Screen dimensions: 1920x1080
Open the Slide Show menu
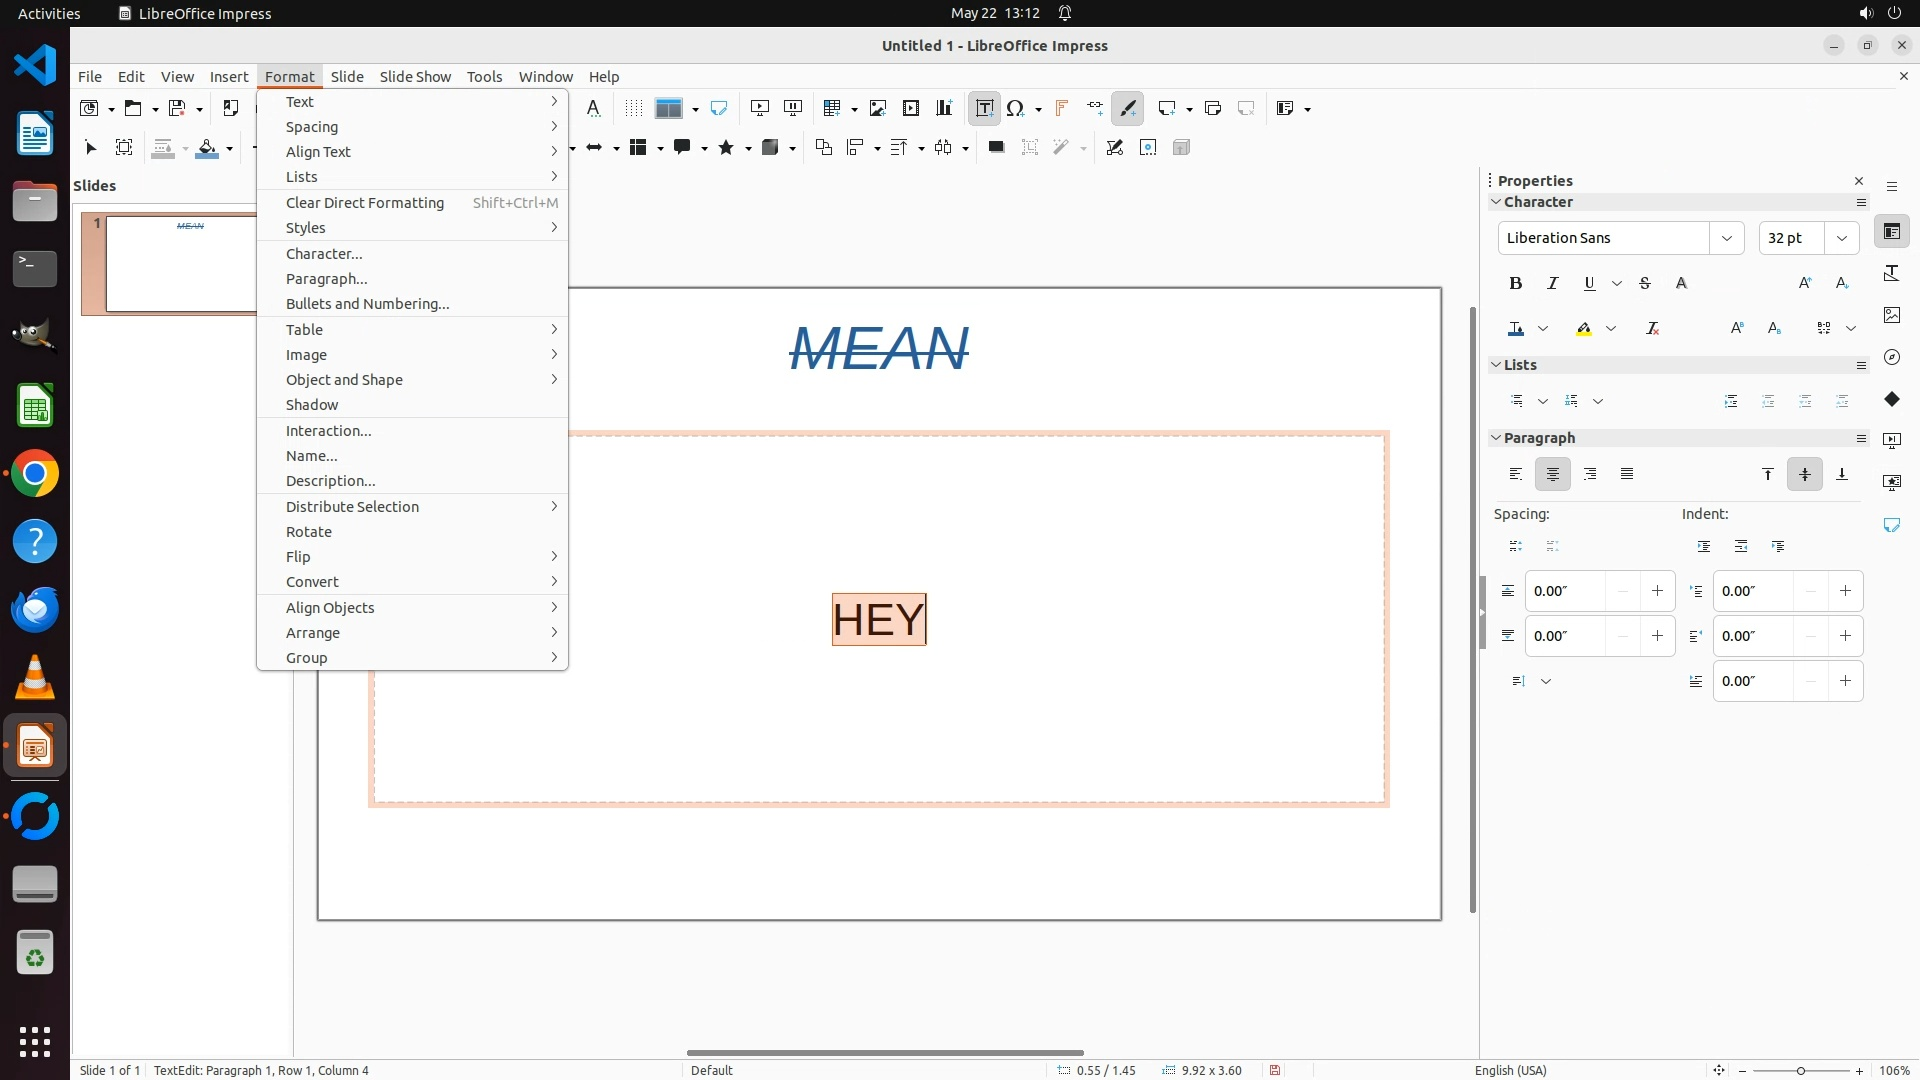click(415, 77)
